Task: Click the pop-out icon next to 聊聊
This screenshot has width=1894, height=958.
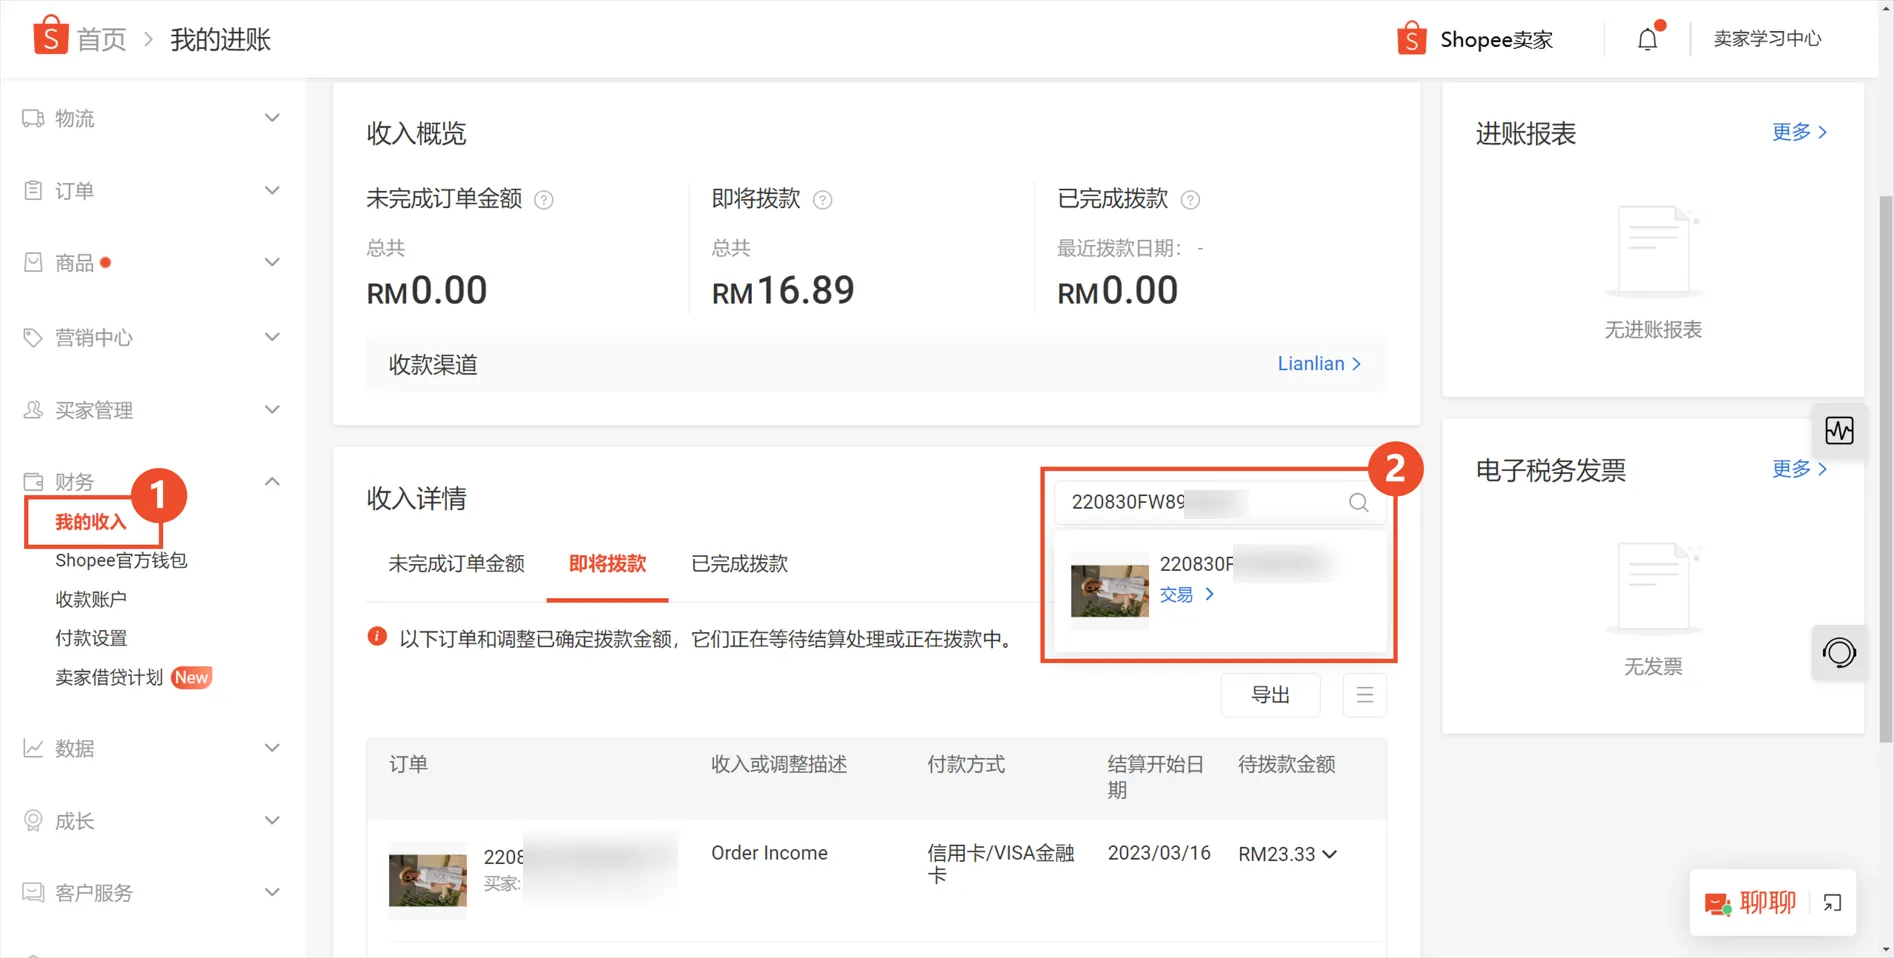Action: click(x=1832, y=903)
